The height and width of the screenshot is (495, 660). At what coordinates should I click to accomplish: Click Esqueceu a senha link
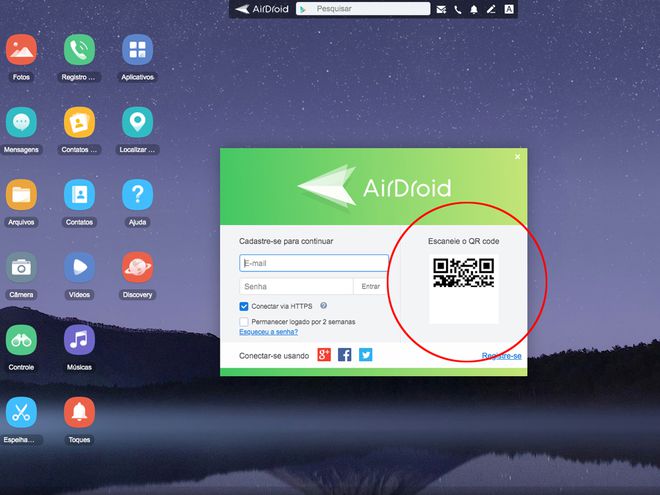coord(269,332)
